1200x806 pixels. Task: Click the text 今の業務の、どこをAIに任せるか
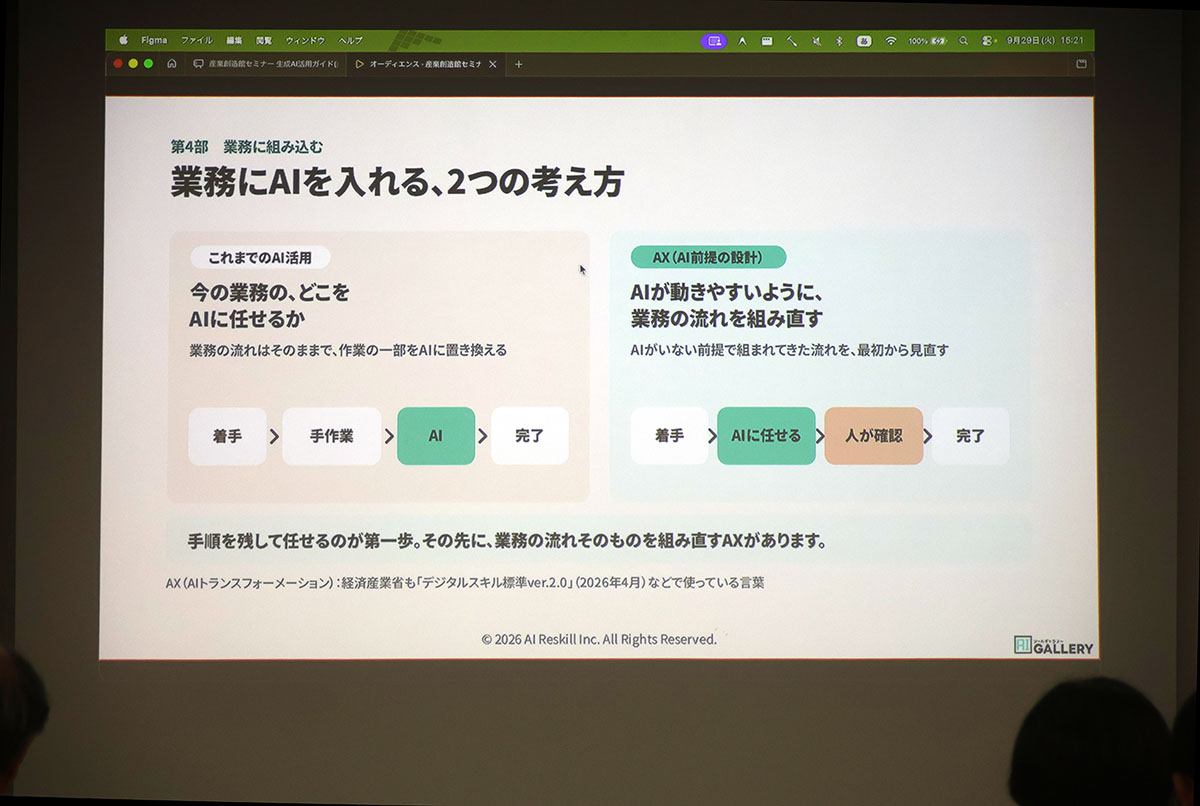(269, 306)
